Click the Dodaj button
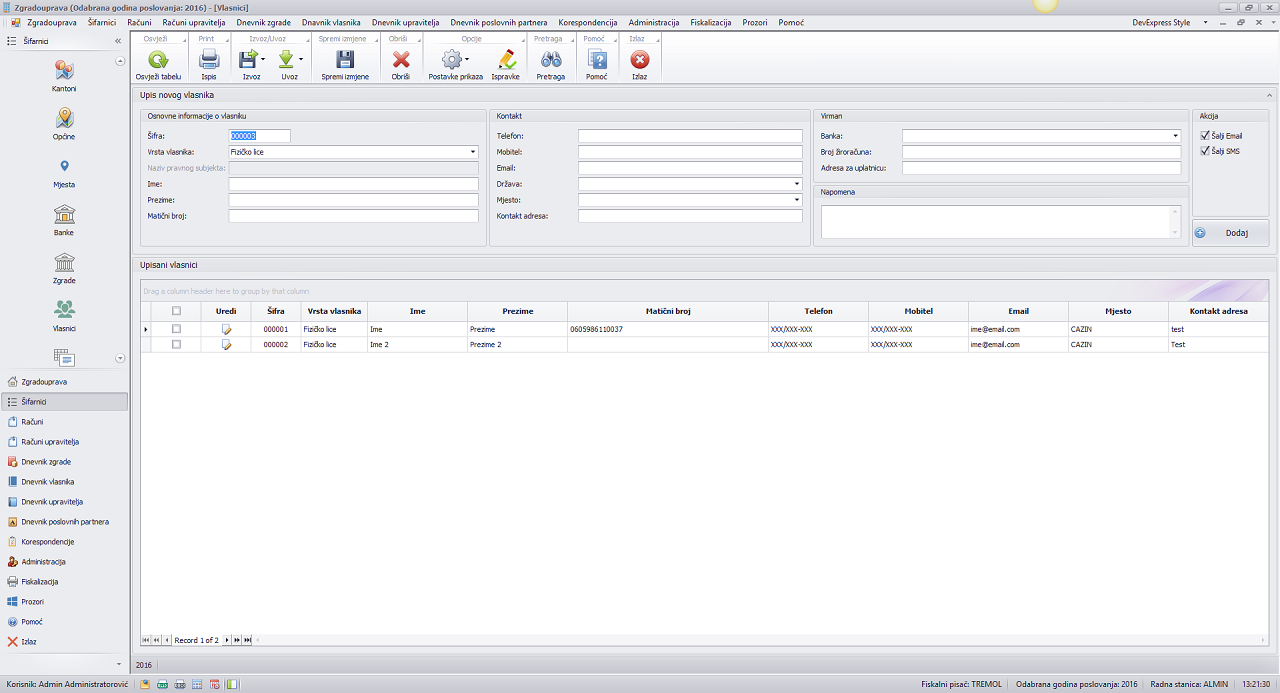This screenshot has height=693, width=1280. click(1231, 233)
